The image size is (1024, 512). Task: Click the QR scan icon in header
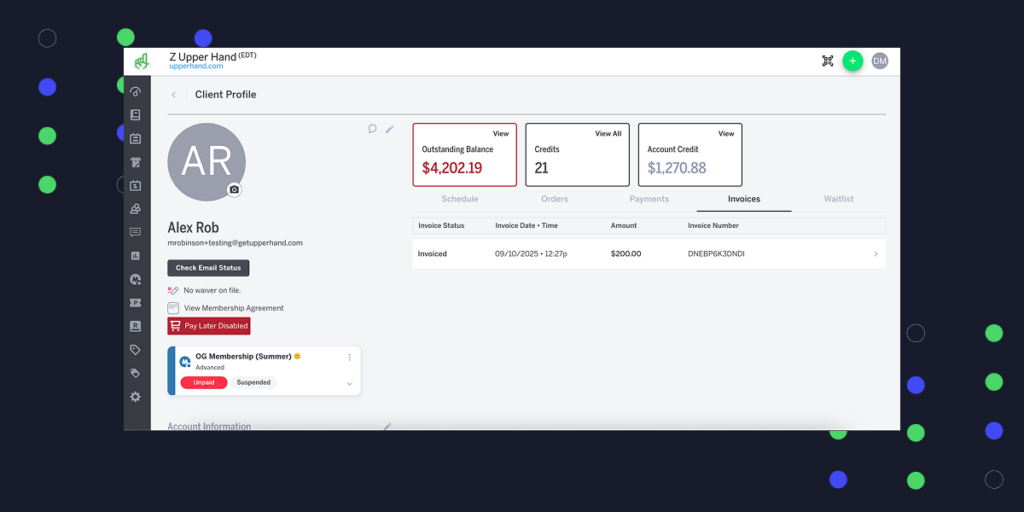(x=827, y=61)
